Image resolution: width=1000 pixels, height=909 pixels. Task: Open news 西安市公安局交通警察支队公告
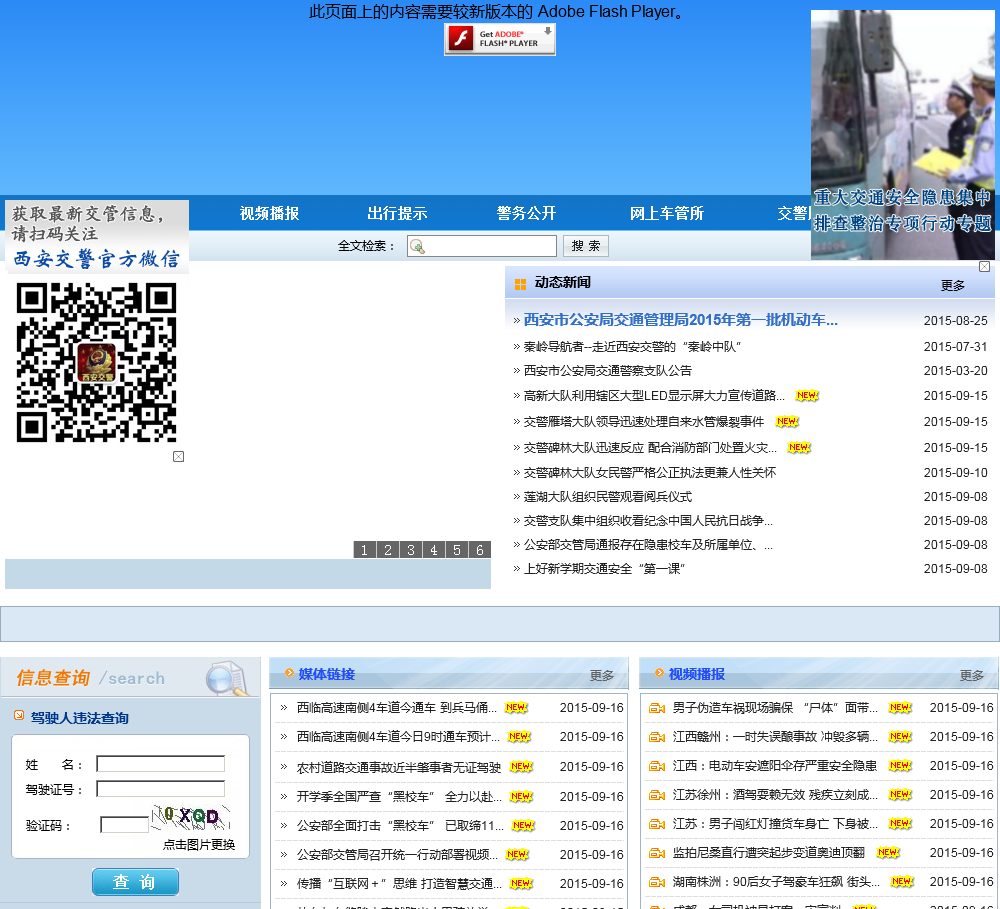pyautogui.click(x=607, y=371)
